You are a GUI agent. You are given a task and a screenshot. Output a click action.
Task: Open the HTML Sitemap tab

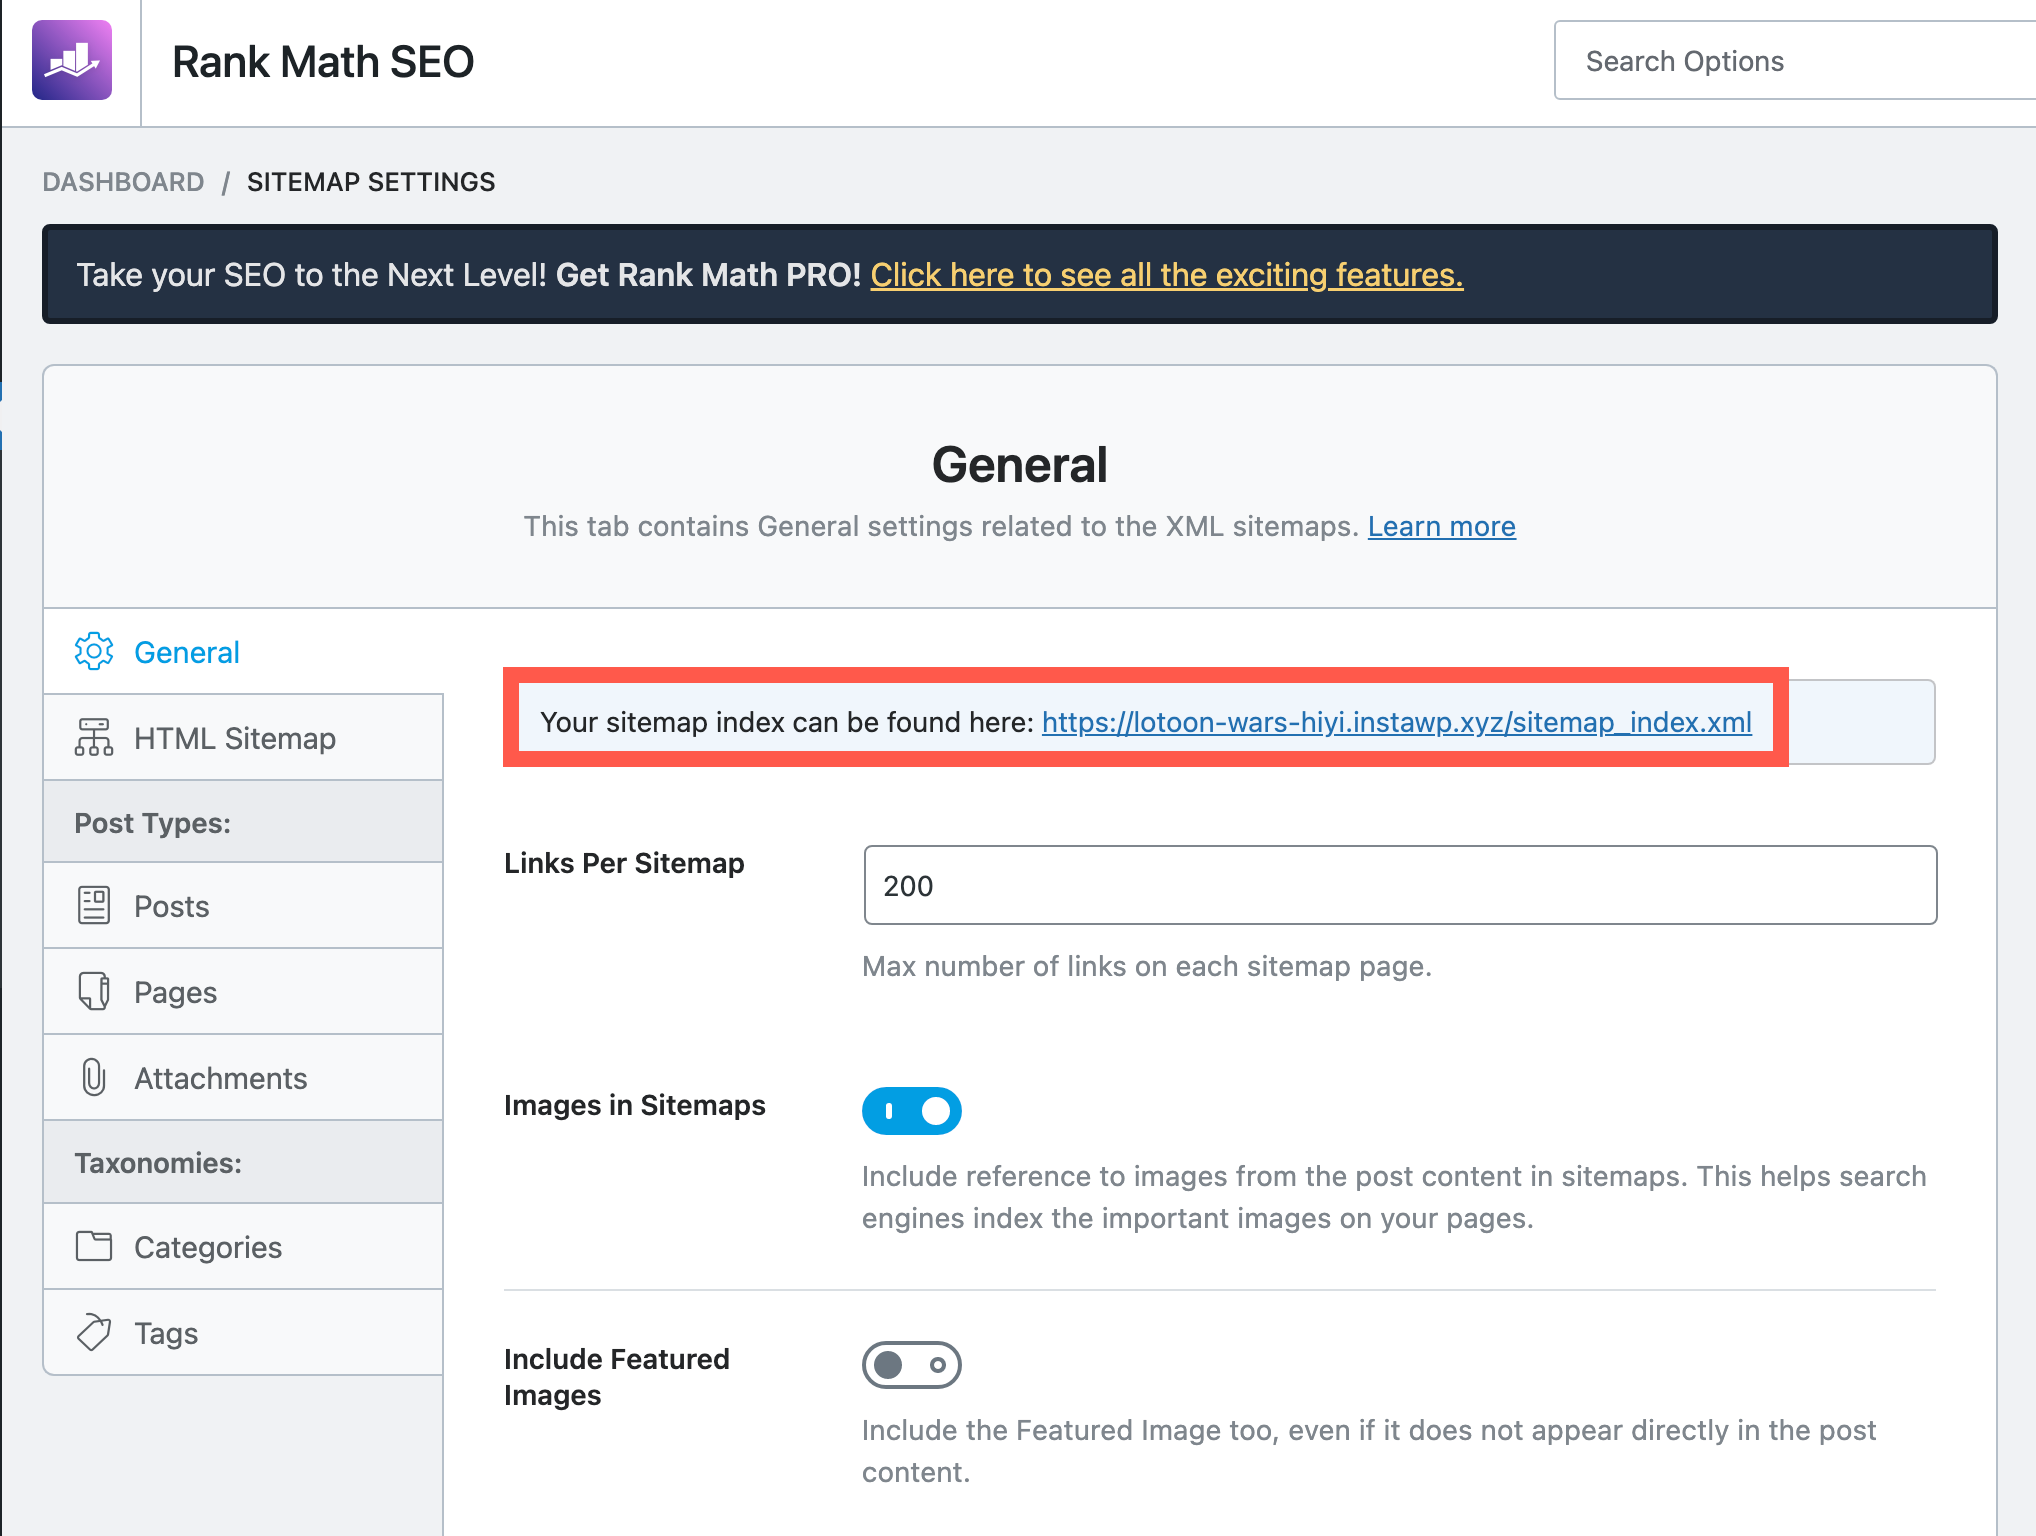click(x=235, y=738)
